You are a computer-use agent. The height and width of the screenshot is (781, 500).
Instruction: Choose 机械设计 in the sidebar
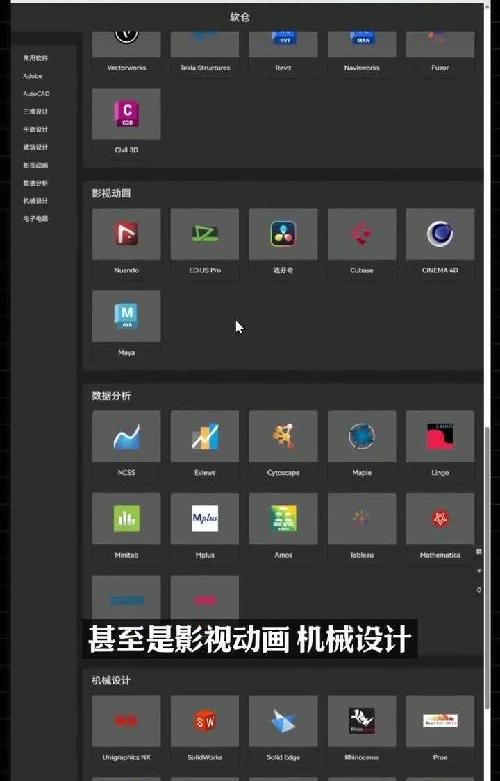(x=35, y=201)
